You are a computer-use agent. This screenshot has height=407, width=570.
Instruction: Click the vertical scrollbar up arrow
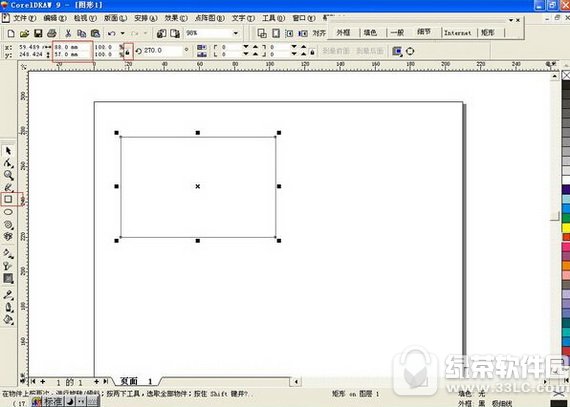554,76
